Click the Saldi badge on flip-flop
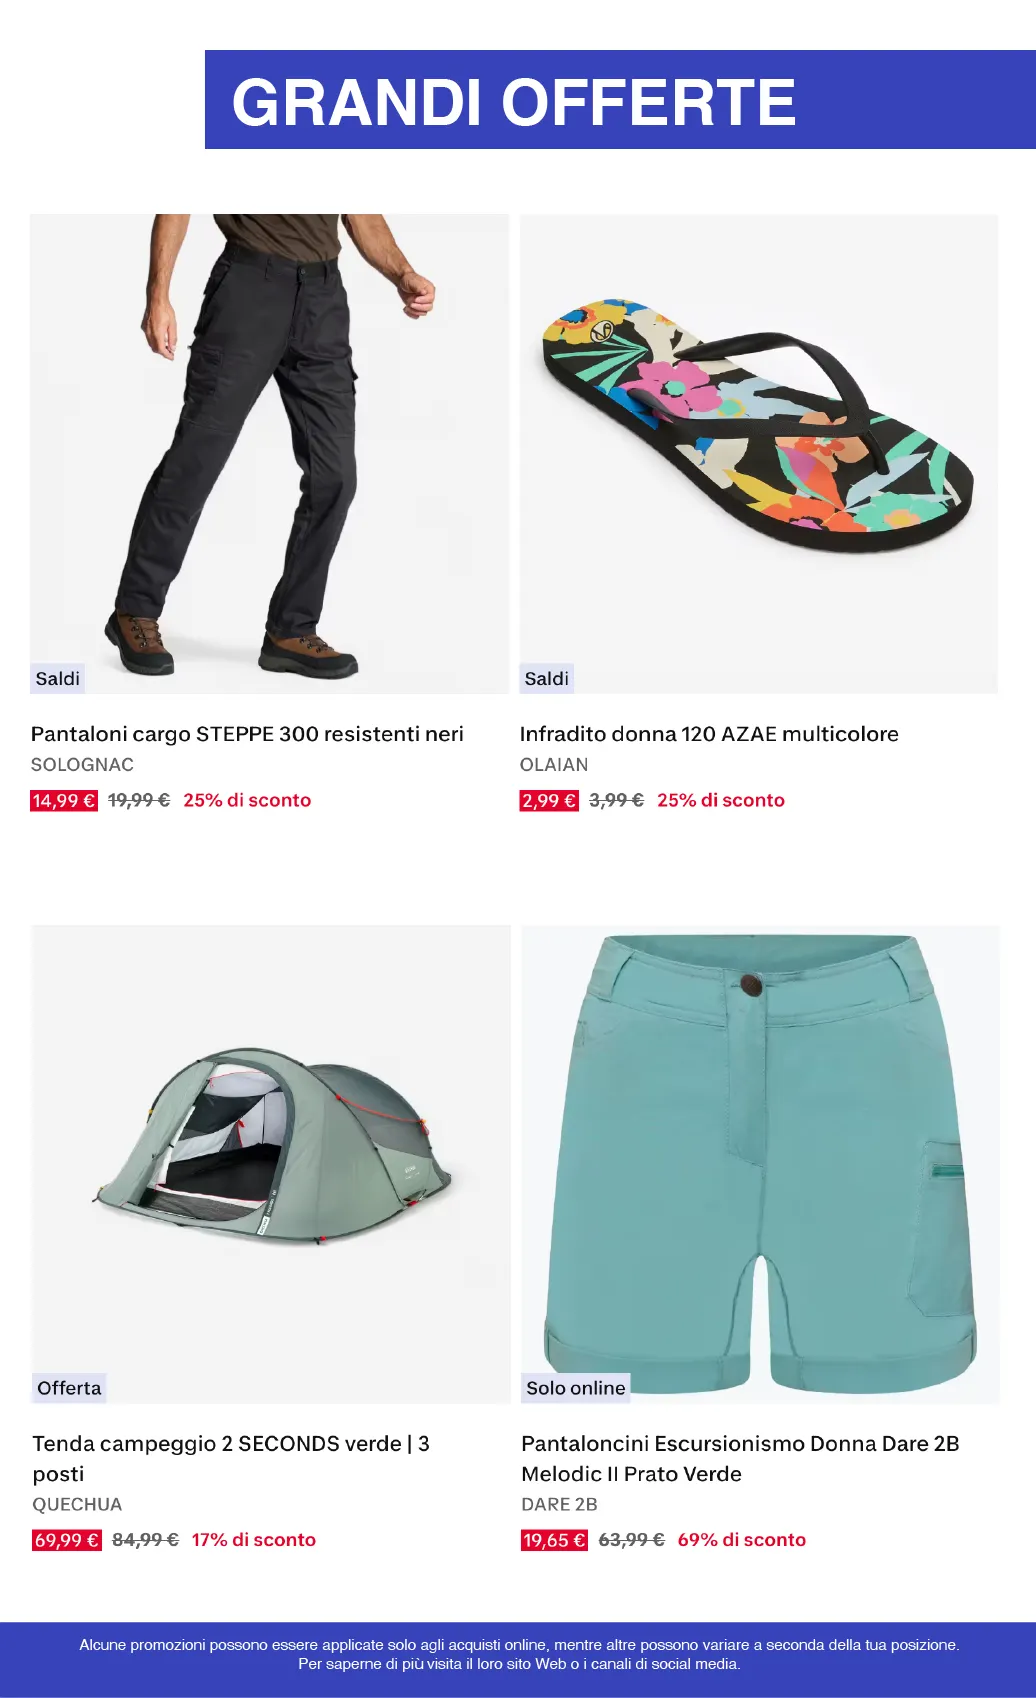The height and width of the screenshot is (1698, 1036). (547, 678)
